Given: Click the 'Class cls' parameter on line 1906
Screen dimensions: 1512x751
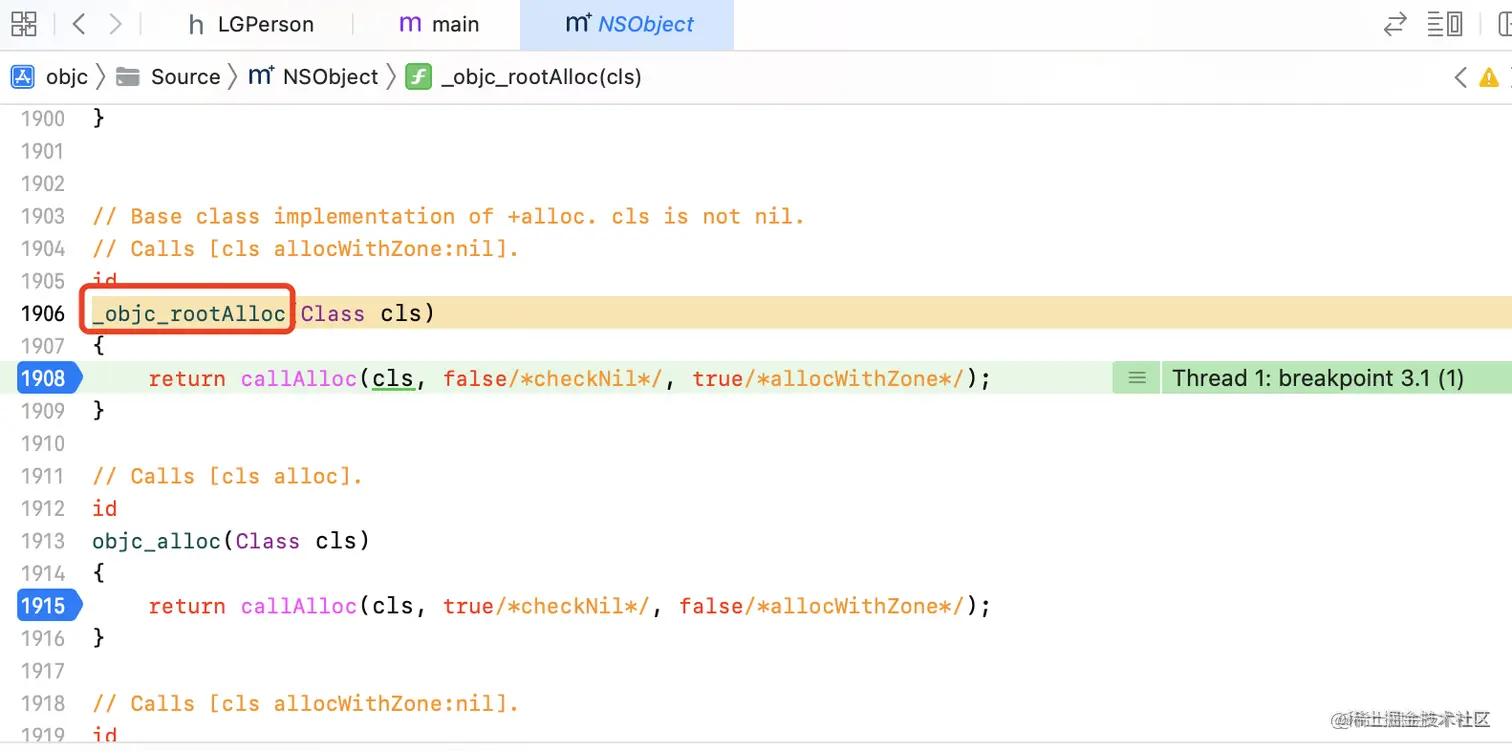Looking at the screenshot, I should [x=361, y=314].
